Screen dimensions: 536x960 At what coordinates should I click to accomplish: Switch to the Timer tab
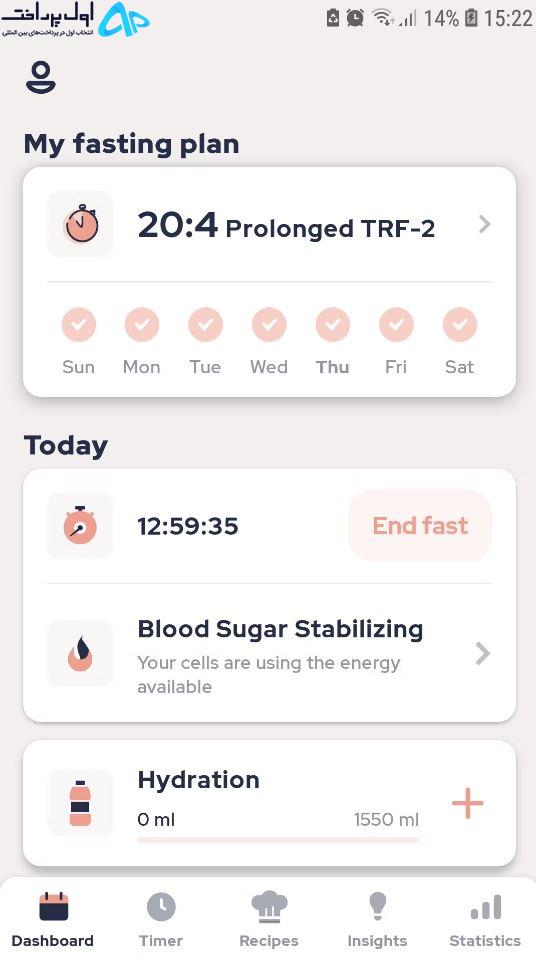pyautogui.click(x=160, y=920)
